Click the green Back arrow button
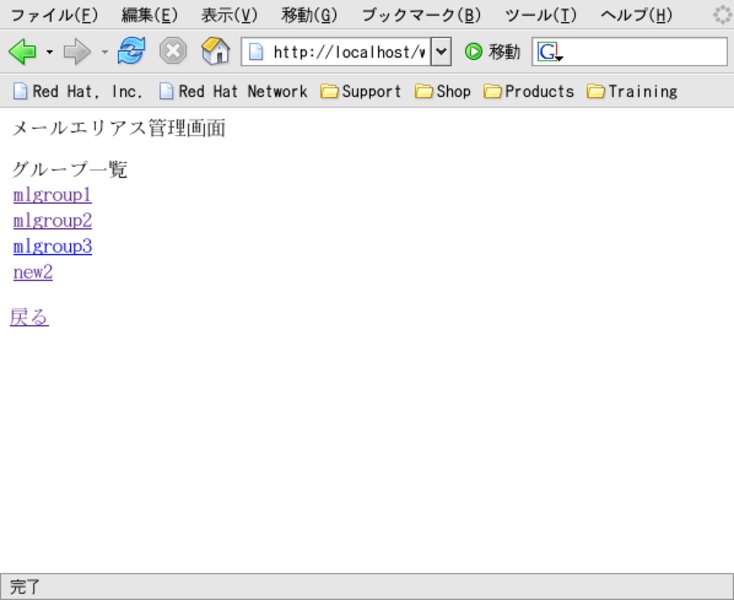 pyautogui.click(x=22, y=51)
